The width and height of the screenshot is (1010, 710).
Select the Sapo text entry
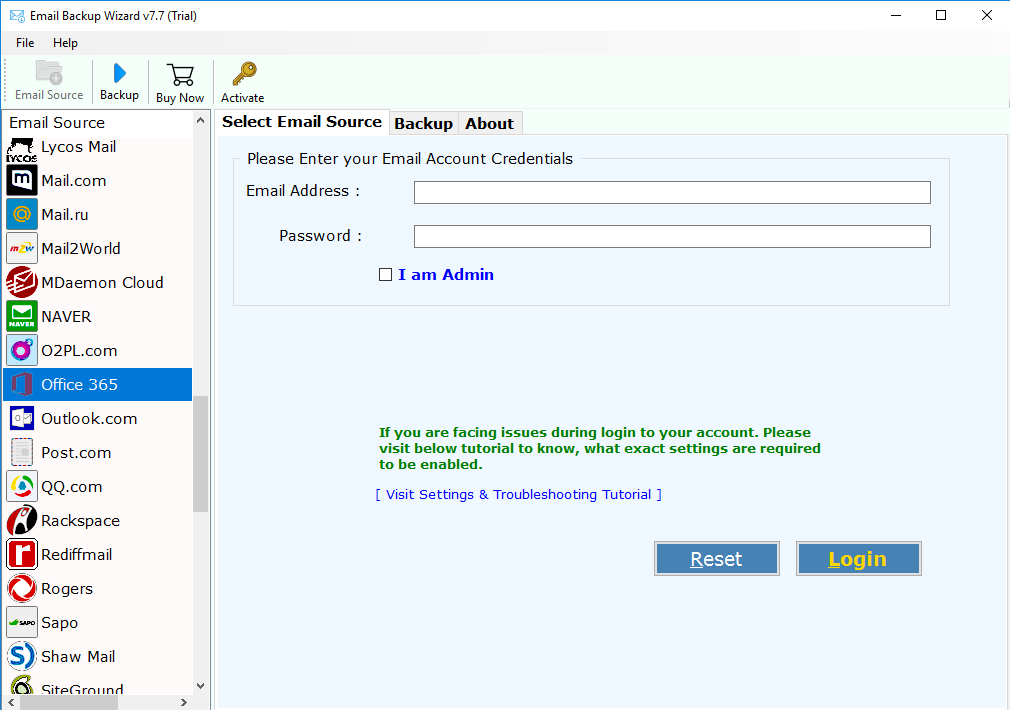tap(59, 623)
